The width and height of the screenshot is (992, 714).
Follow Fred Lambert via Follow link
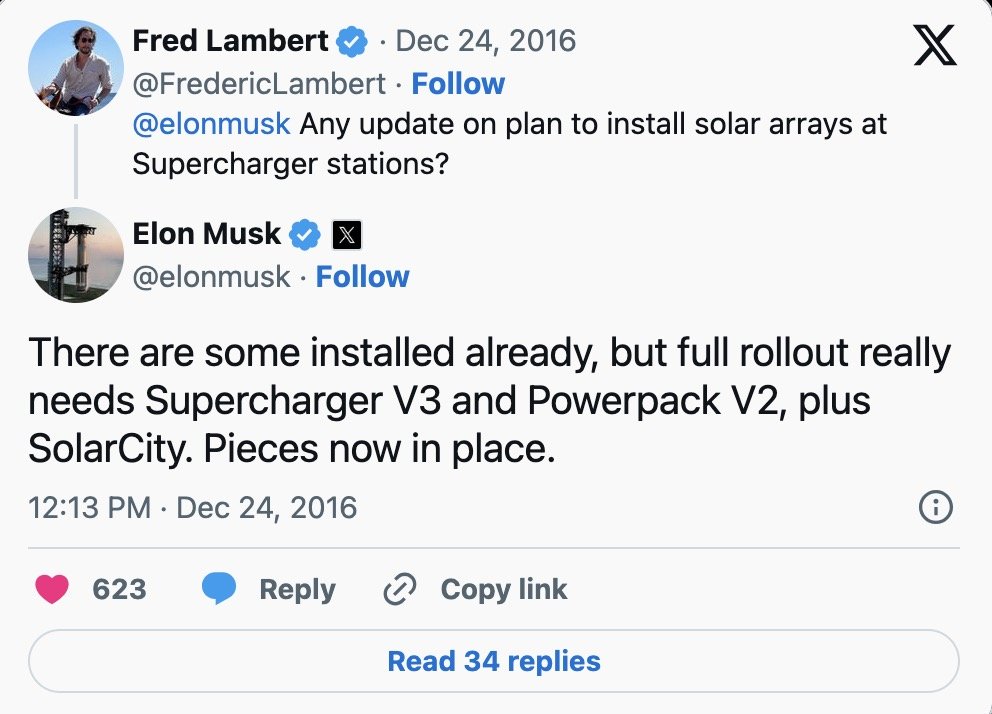pyautogui.click(x=458, y=84)
